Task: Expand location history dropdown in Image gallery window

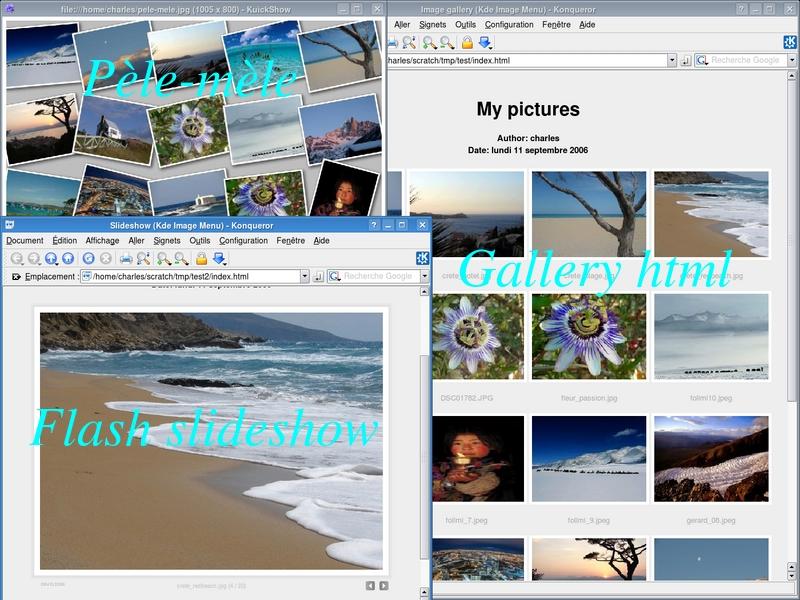Action: click(672, 60)
